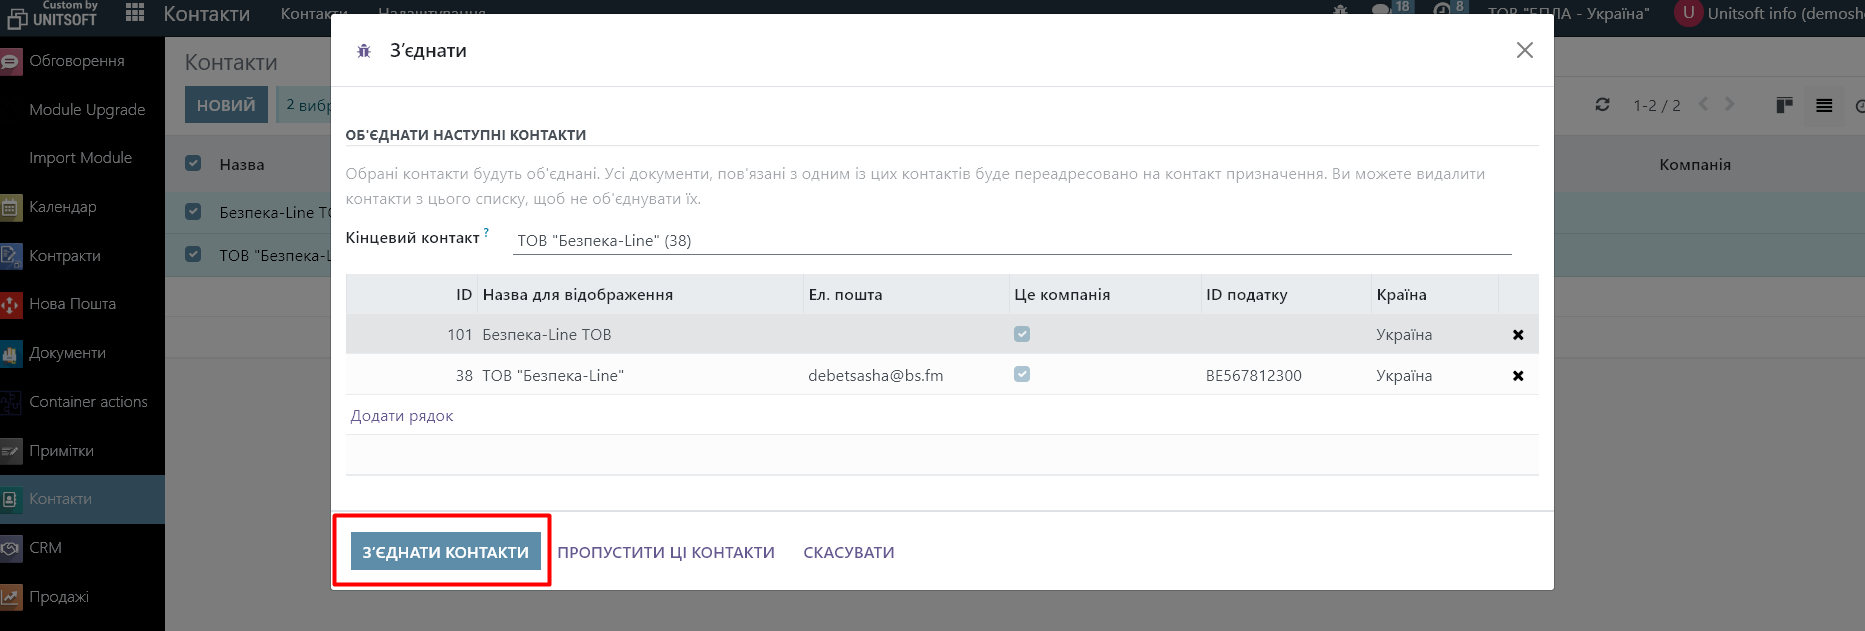Switch to list view icon
Viewport: 1865px width, 631px height.
(1824, 105)
